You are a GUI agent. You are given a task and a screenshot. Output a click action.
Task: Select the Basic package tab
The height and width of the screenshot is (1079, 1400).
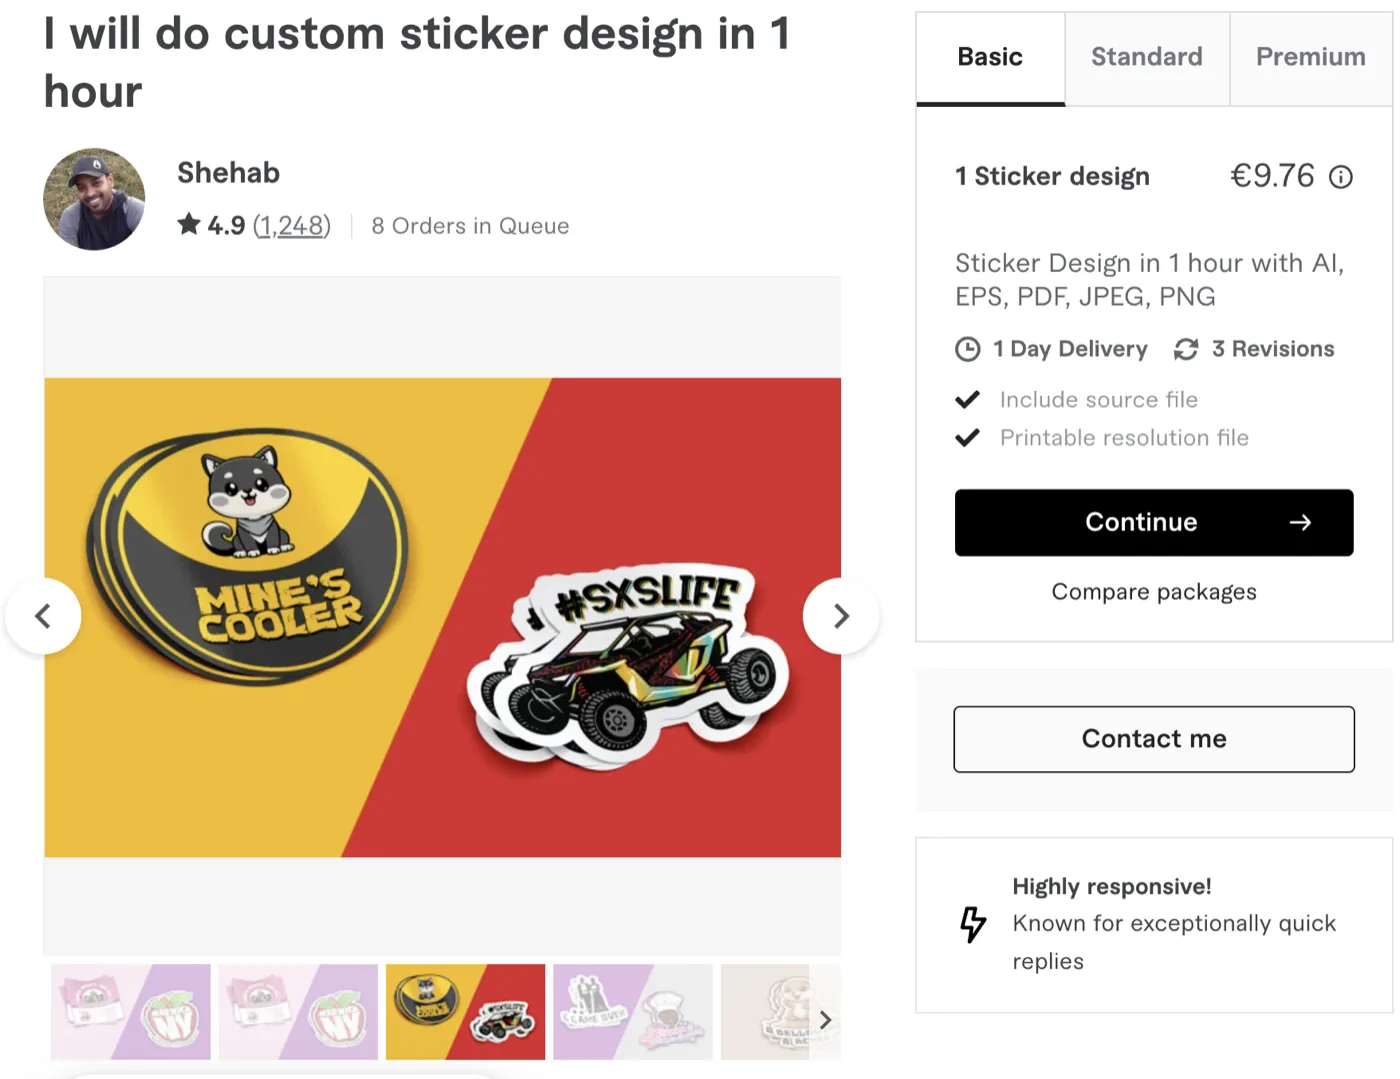[x=989, y=57]
